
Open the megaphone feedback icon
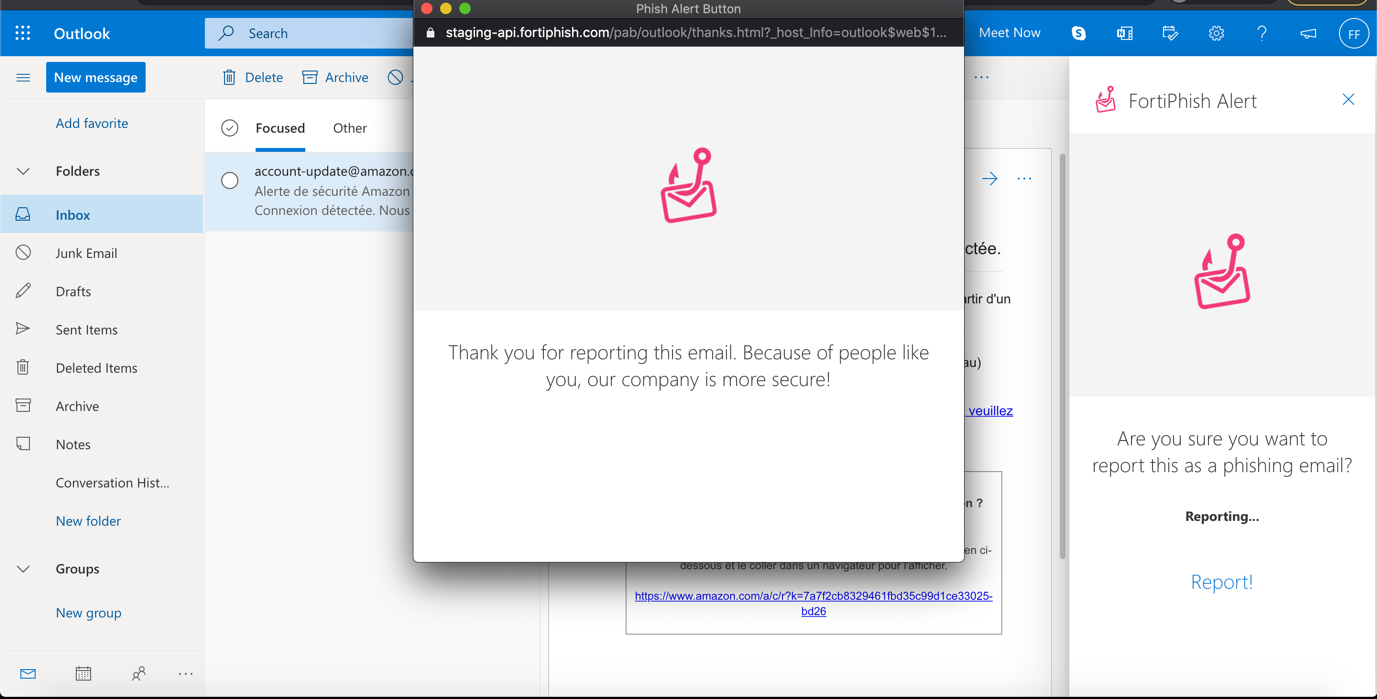1308,33
